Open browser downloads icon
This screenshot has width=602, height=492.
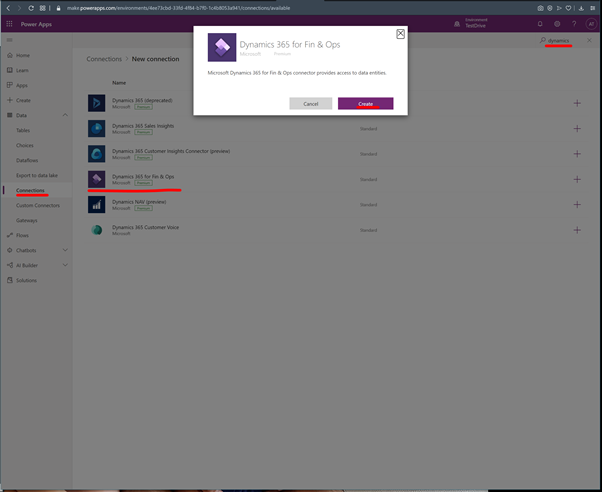[x=581, y=8]
